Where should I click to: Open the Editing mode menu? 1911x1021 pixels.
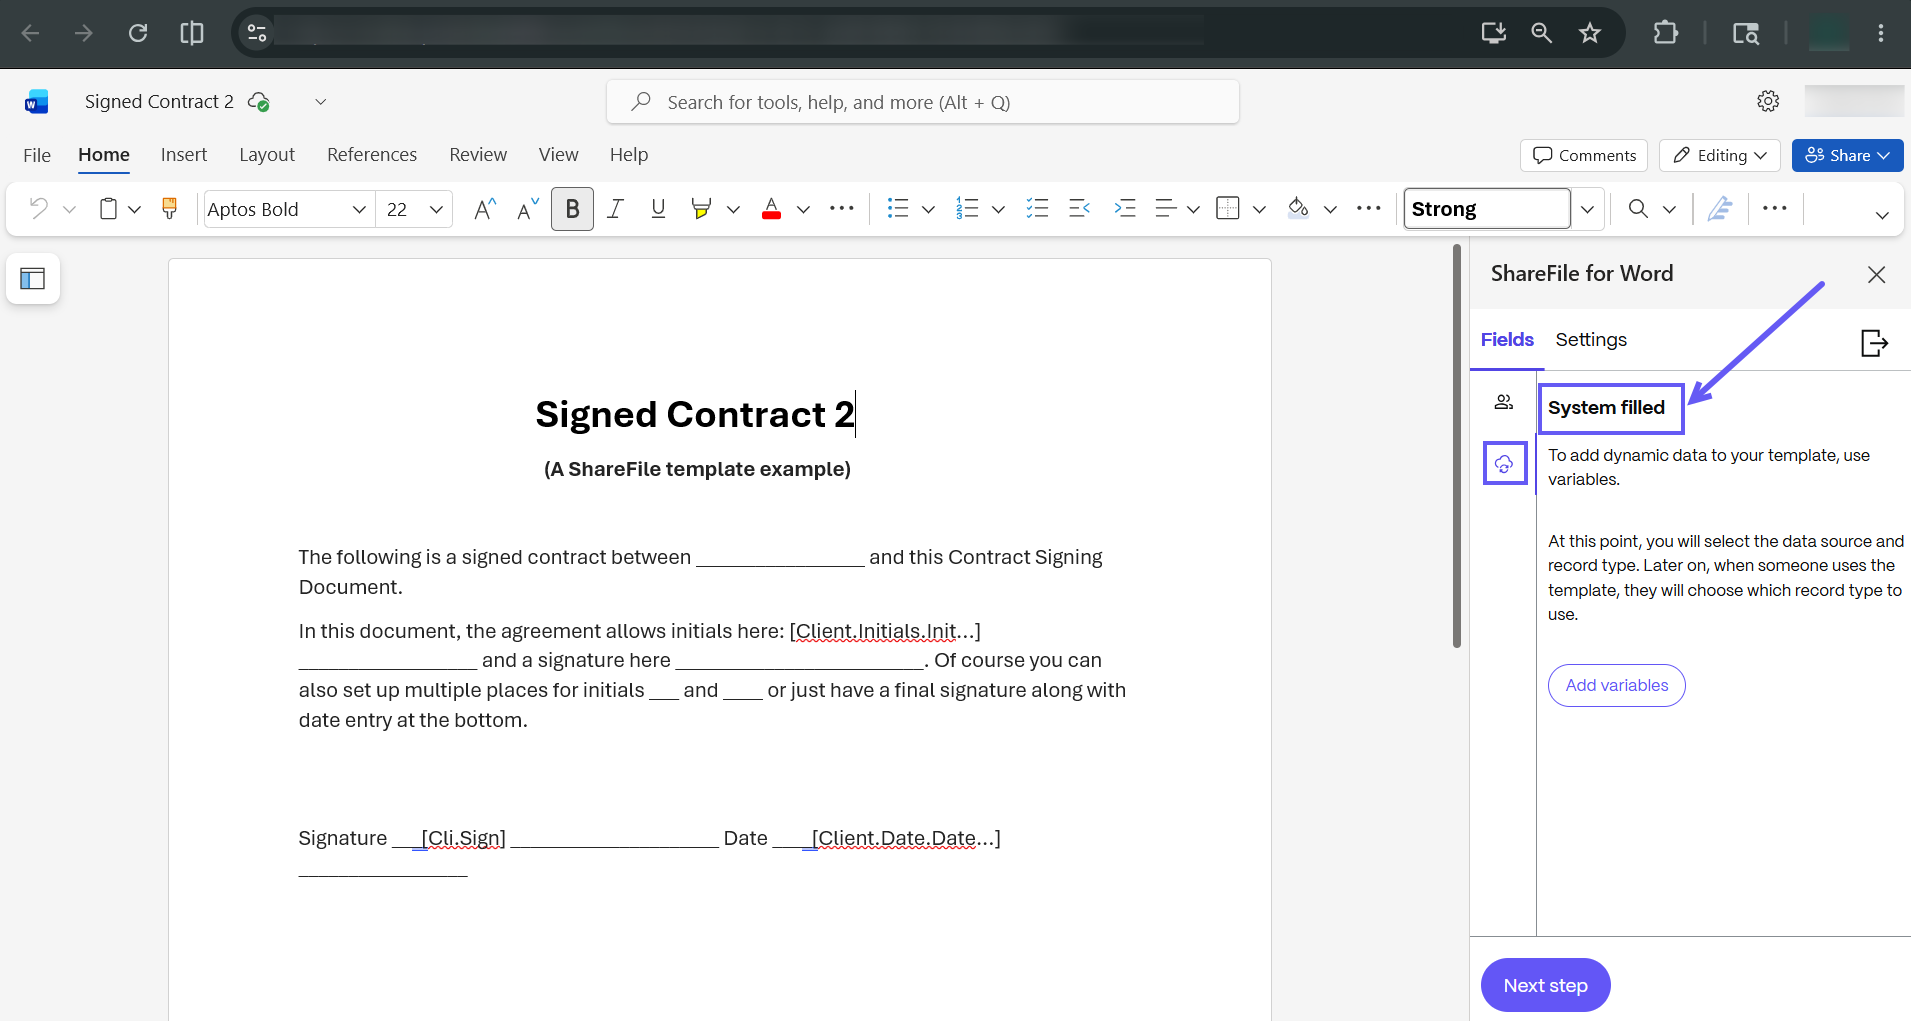[1720, 155]
